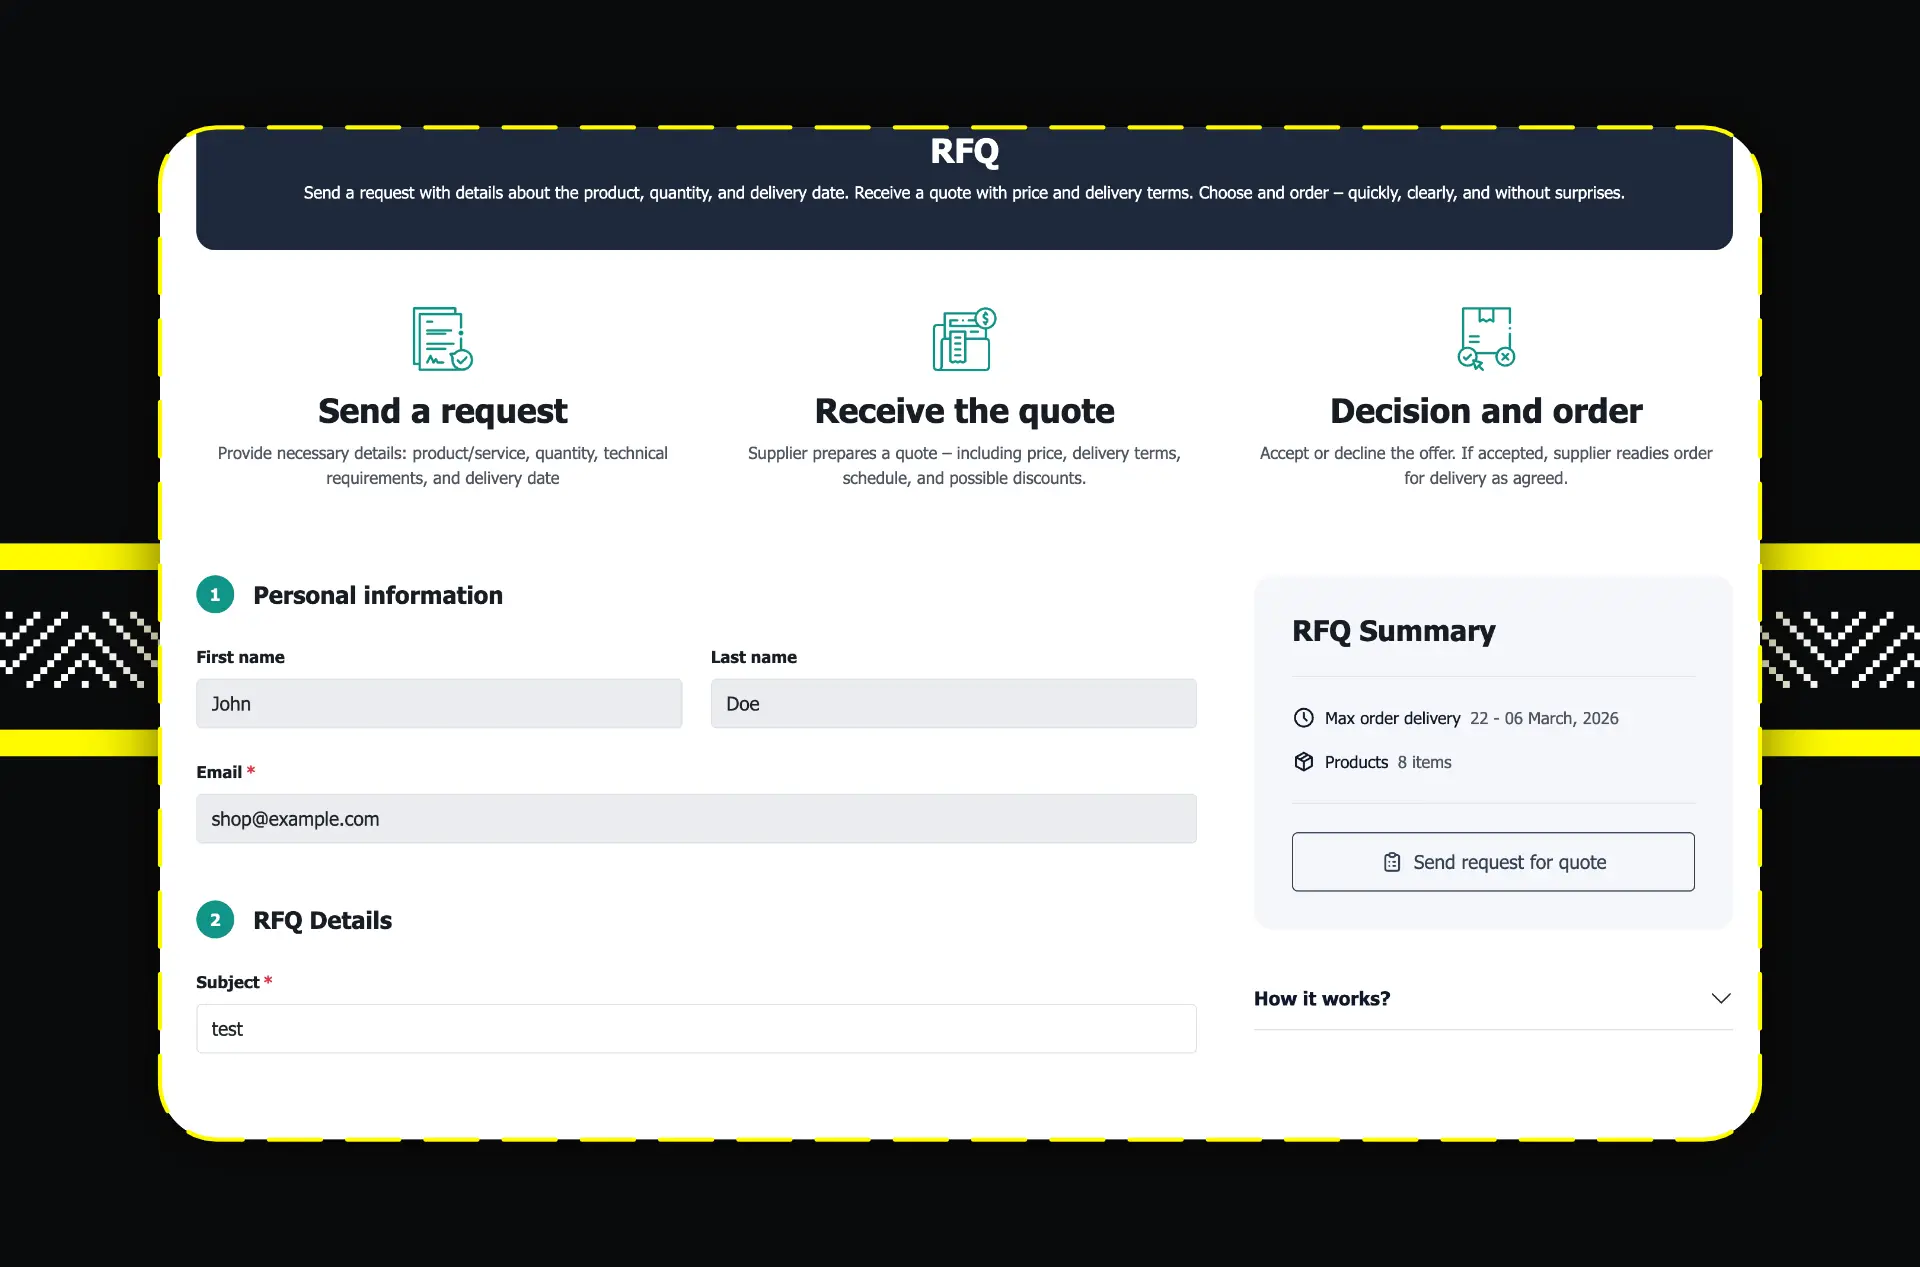
Task: Click the Last name field with Doe
Action: (953, 704)
